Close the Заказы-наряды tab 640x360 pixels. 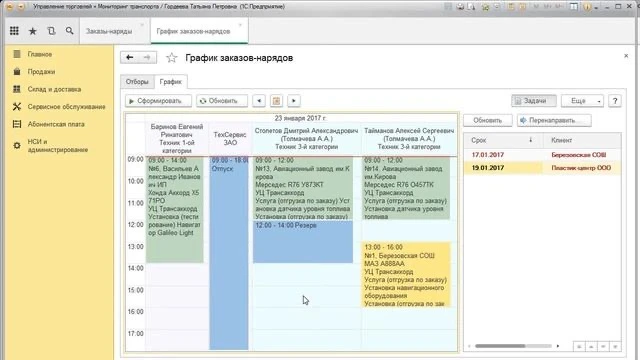[142, 25]
